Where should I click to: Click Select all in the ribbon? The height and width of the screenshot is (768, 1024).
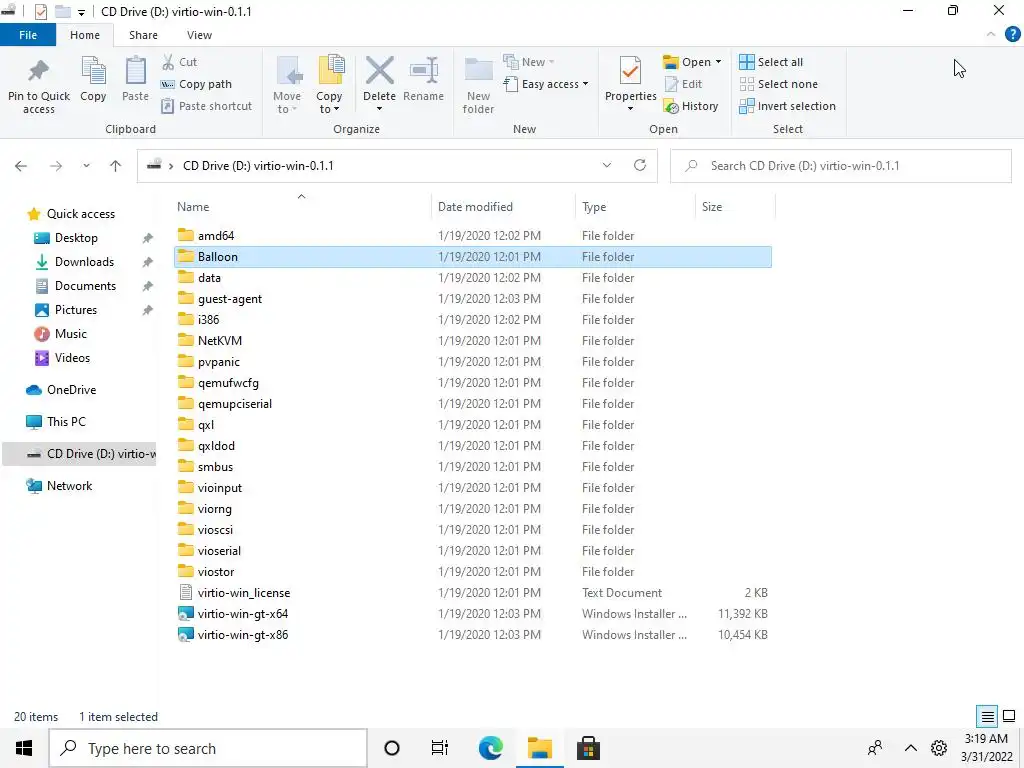(x=771, y=62)
